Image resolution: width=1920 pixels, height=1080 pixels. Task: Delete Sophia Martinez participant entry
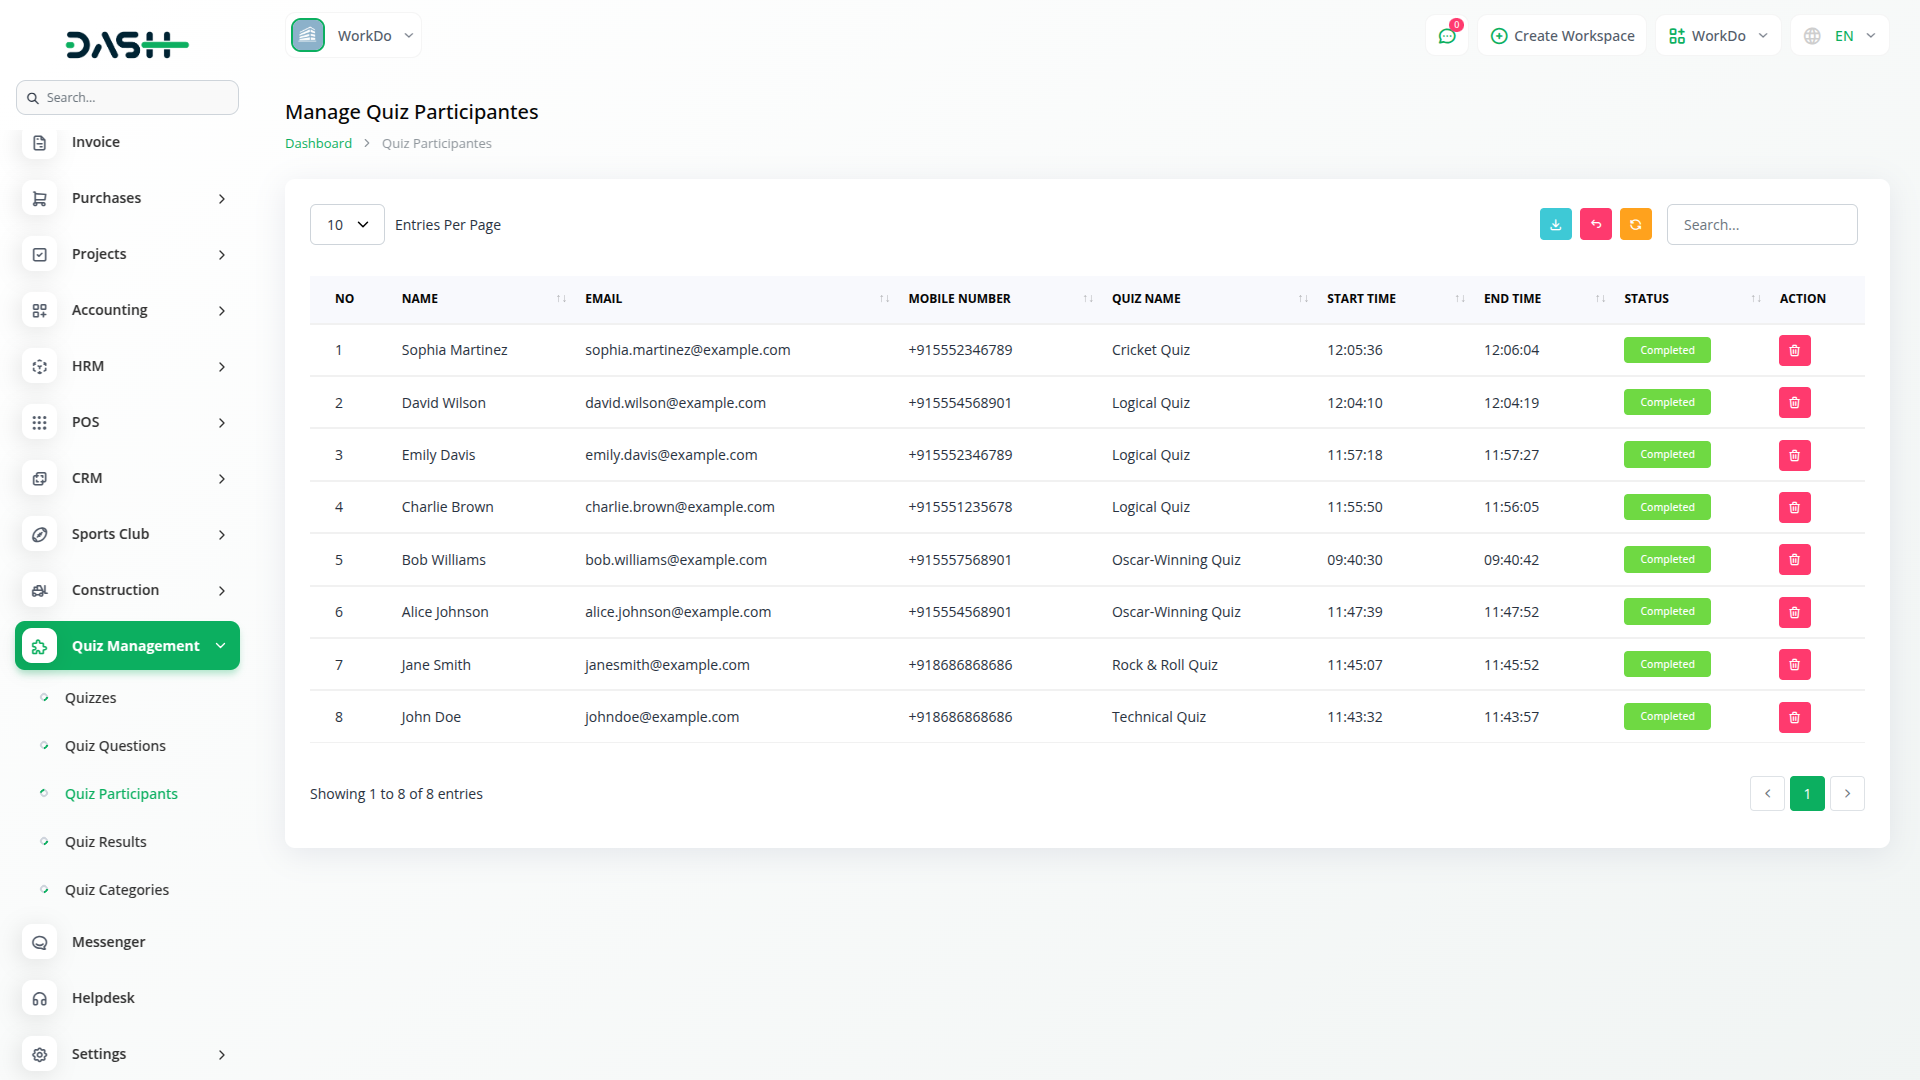tap(1794, 350)
